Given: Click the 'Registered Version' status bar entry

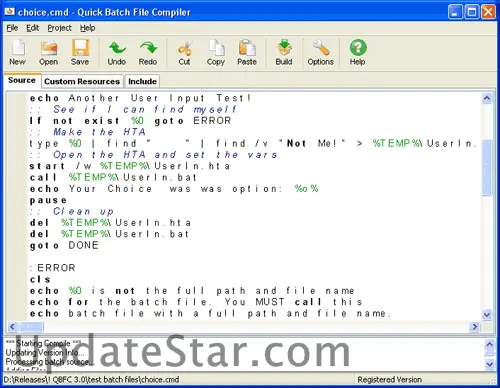Looking at the screenshot, I should pyautogui.click(x=390, y=380).
